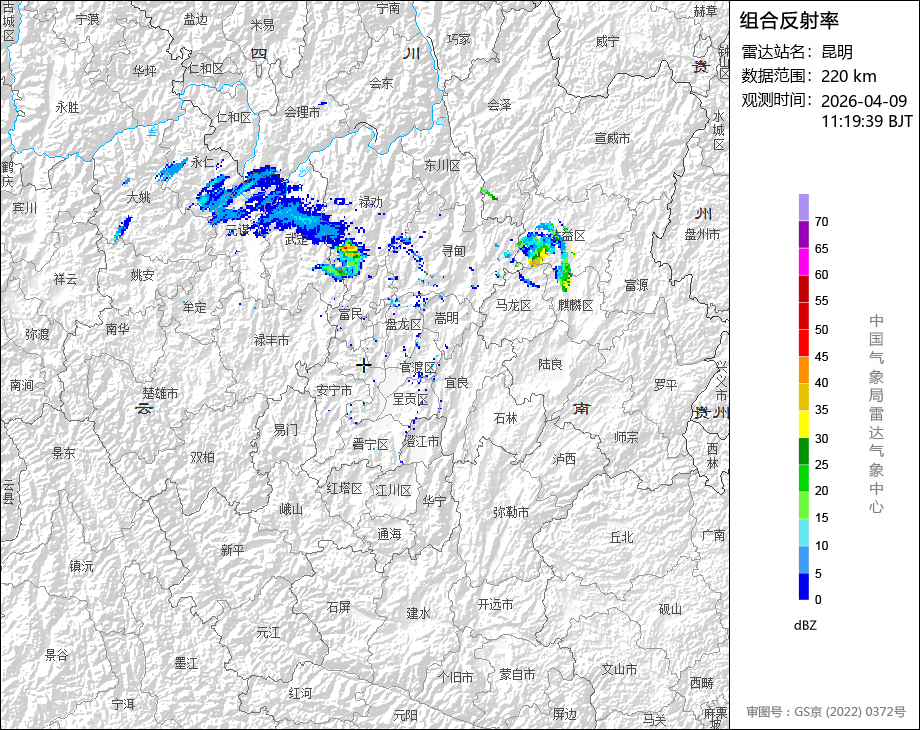Viewport: 920px width, 730px height.
Task: Click the radar station name 昆明
Action: (x=837, y=52)
